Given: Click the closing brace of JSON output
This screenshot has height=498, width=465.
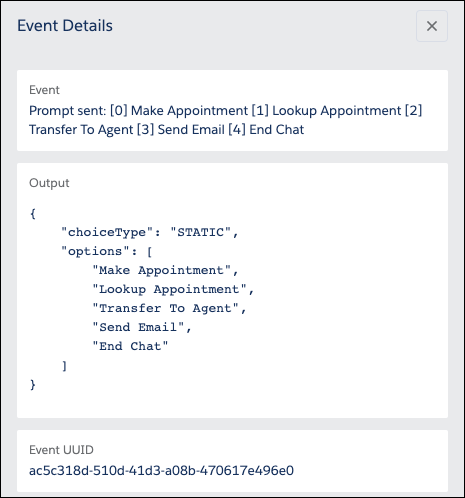Looking at the screenshot, I should tap(33, 384).
